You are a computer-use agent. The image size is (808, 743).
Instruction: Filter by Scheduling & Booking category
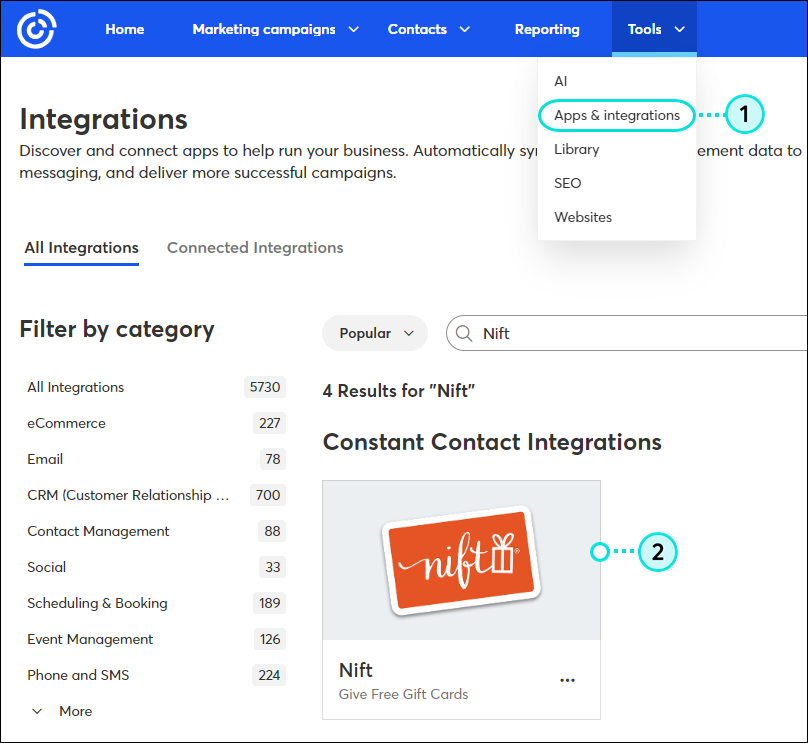point(156,603)
